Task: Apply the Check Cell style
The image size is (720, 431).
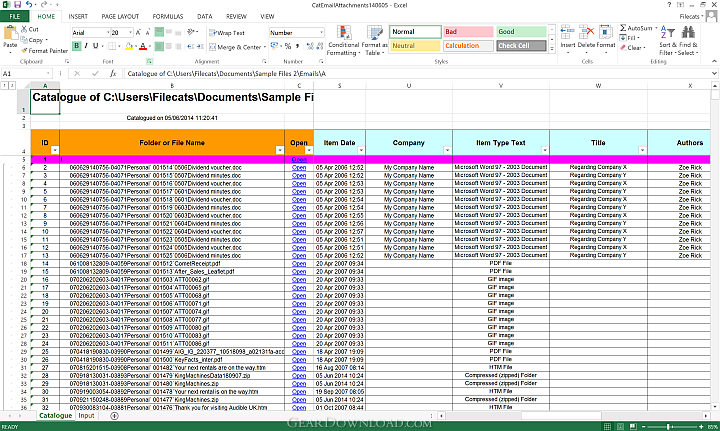Action: pyautogui.click(x=521, y=45)
